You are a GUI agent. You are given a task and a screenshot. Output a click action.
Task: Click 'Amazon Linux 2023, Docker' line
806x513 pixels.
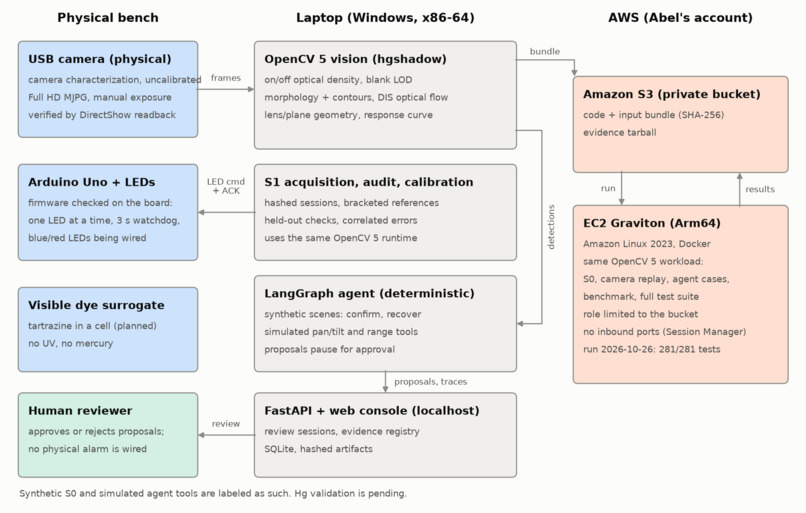point(647,244)
